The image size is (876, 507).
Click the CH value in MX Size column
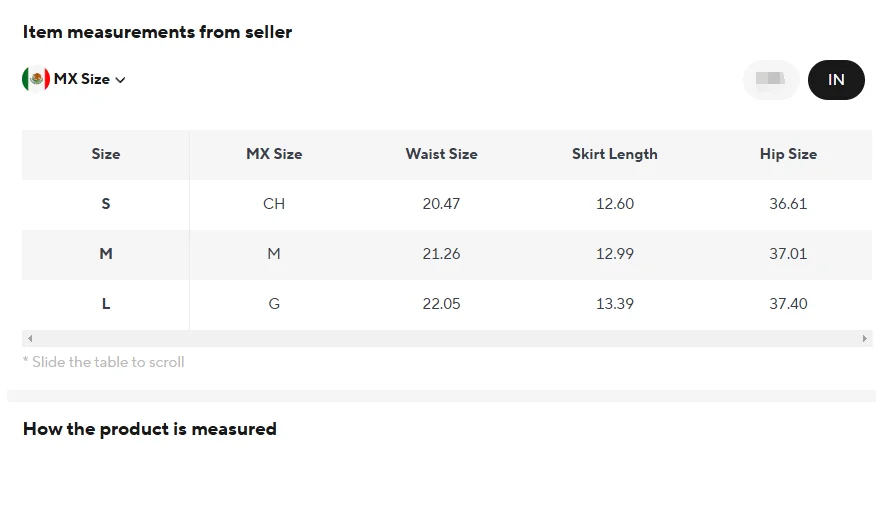[274, 204]
